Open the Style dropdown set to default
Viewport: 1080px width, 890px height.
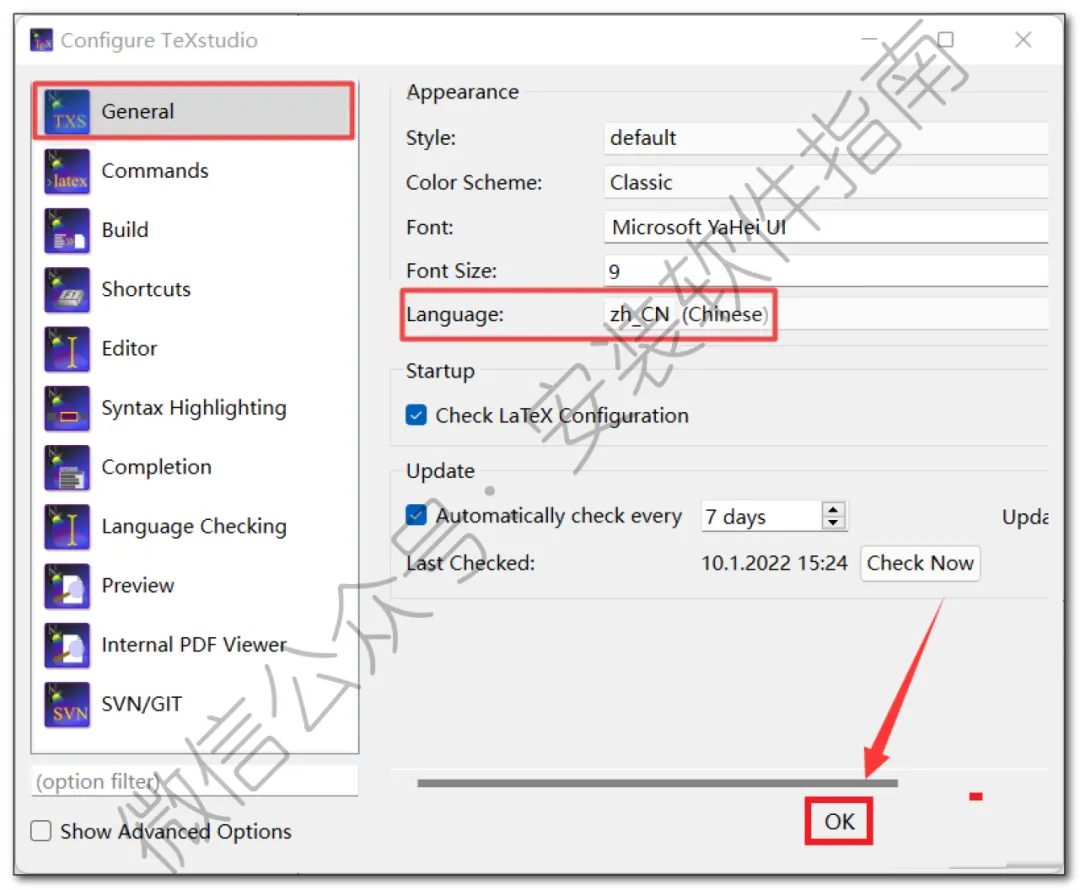pyautogui.click(x=825, y=138)
